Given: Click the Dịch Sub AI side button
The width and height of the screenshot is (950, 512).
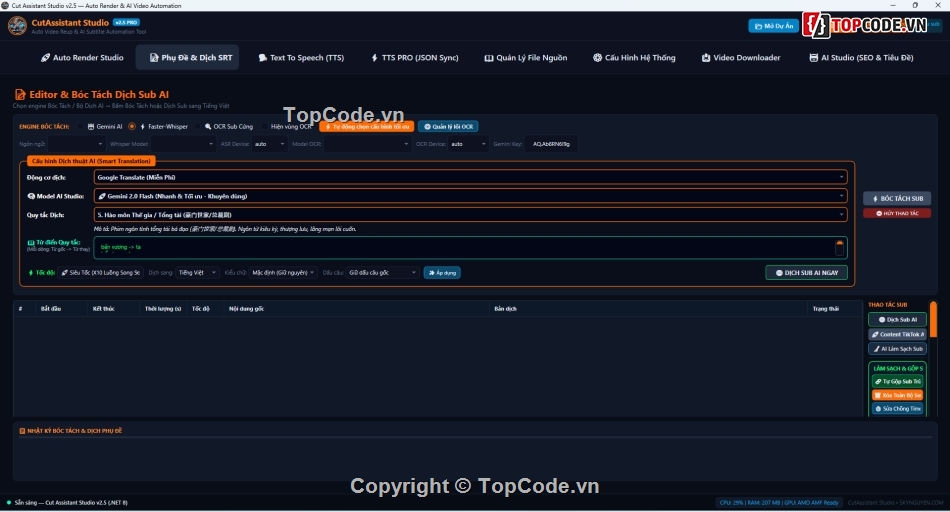Looking at the screenshot, I should tap(897, 319).
